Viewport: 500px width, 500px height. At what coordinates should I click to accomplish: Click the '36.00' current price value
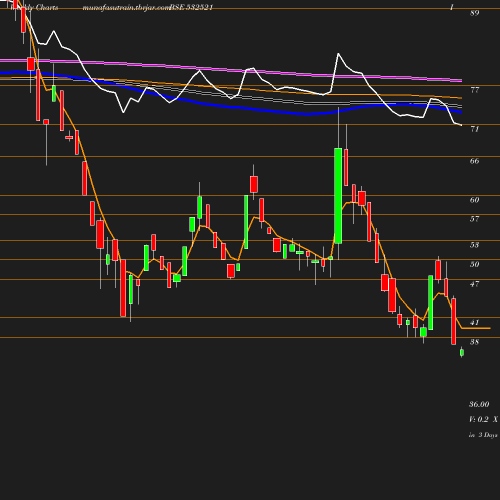479,404
